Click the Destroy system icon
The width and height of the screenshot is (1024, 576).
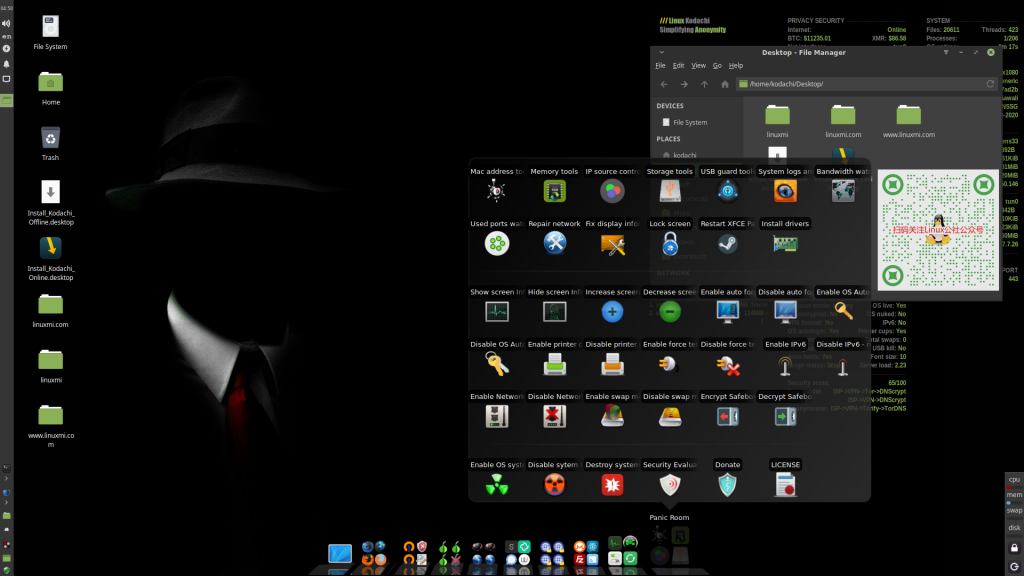click(x=612, y=485)
